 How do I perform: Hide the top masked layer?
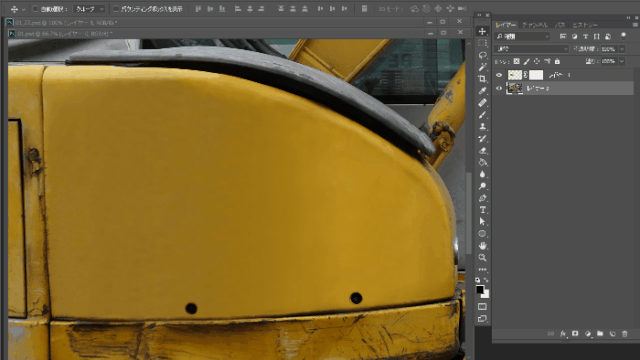(x=499, y=75)
